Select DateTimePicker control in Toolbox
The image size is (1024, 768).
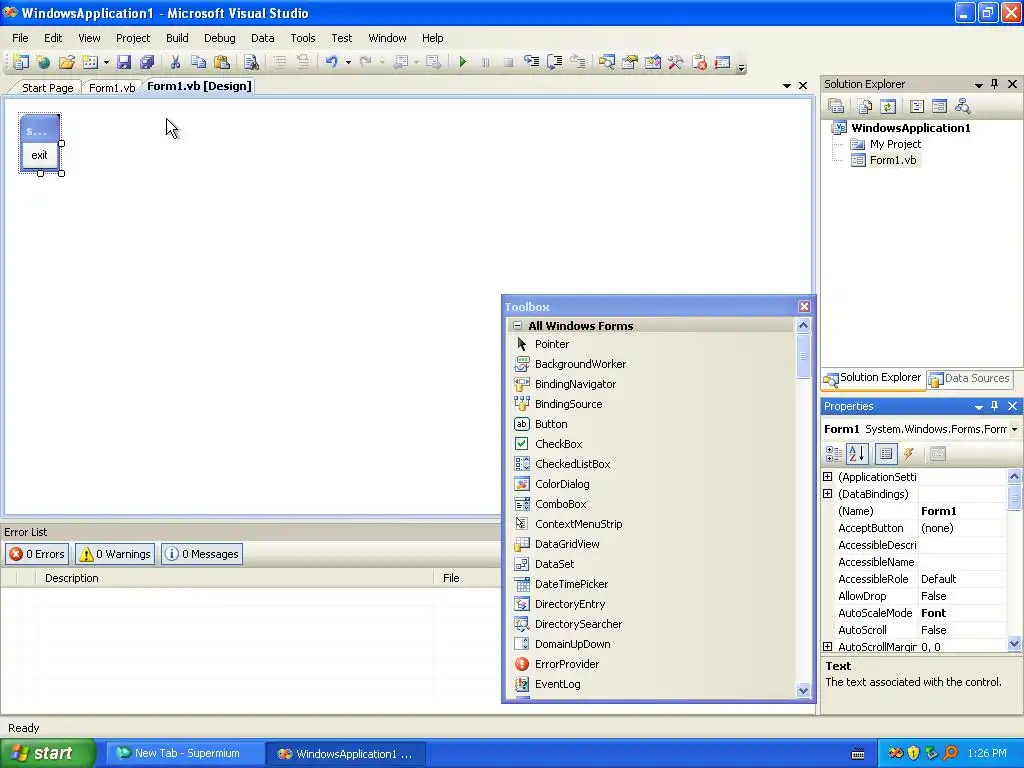[x=571, y=584]
